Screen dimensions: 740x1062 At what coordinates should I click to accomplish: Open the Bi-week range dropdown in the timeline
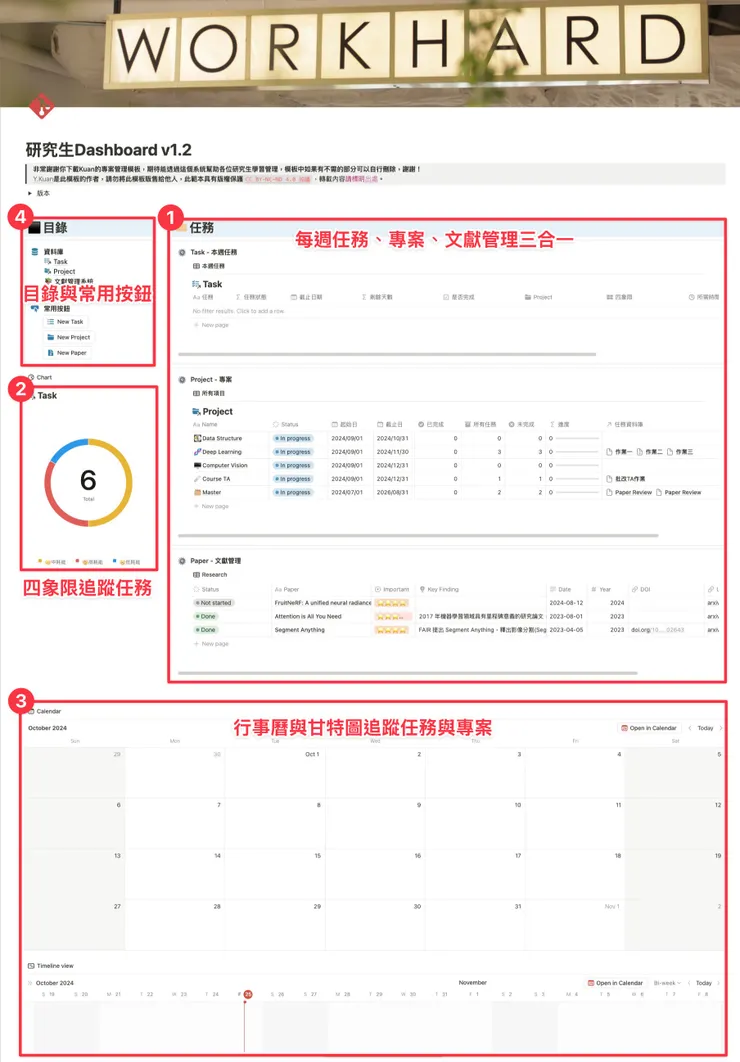pyautogui.click(x=667, y=983)
